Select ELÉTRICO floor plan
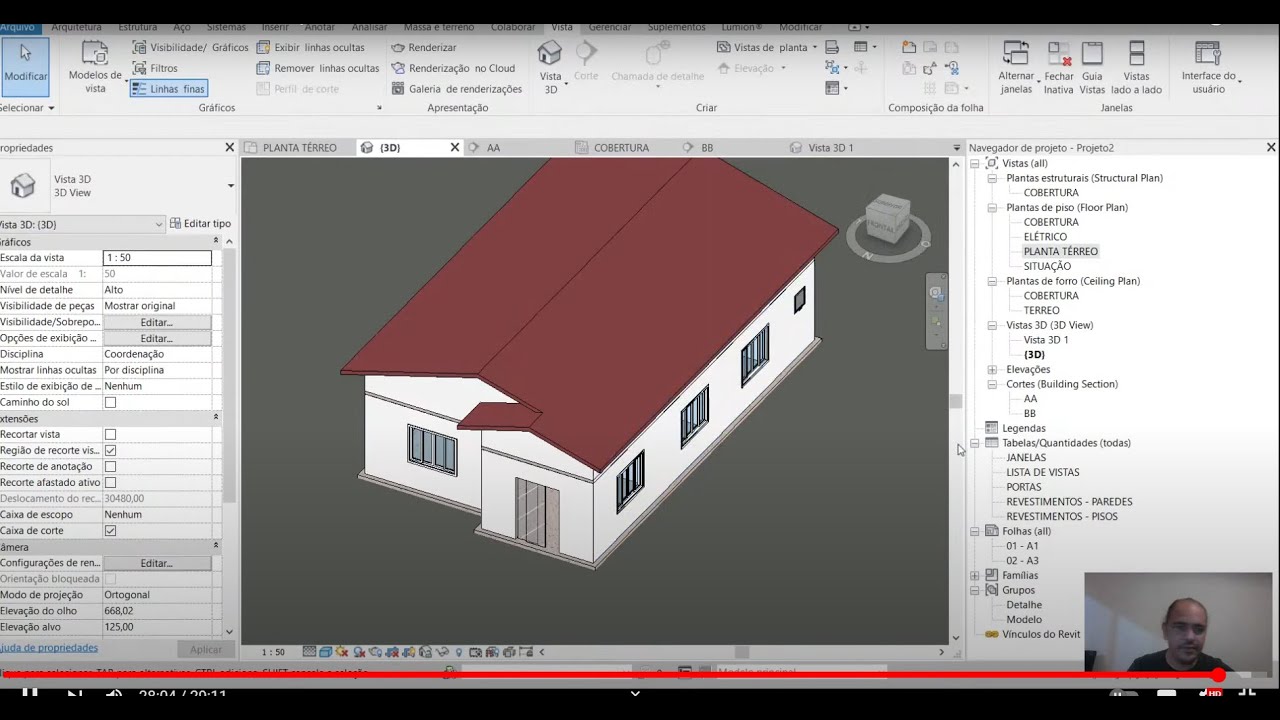The height and width of the screenshot is (720, 1280). click(1045, 237)
